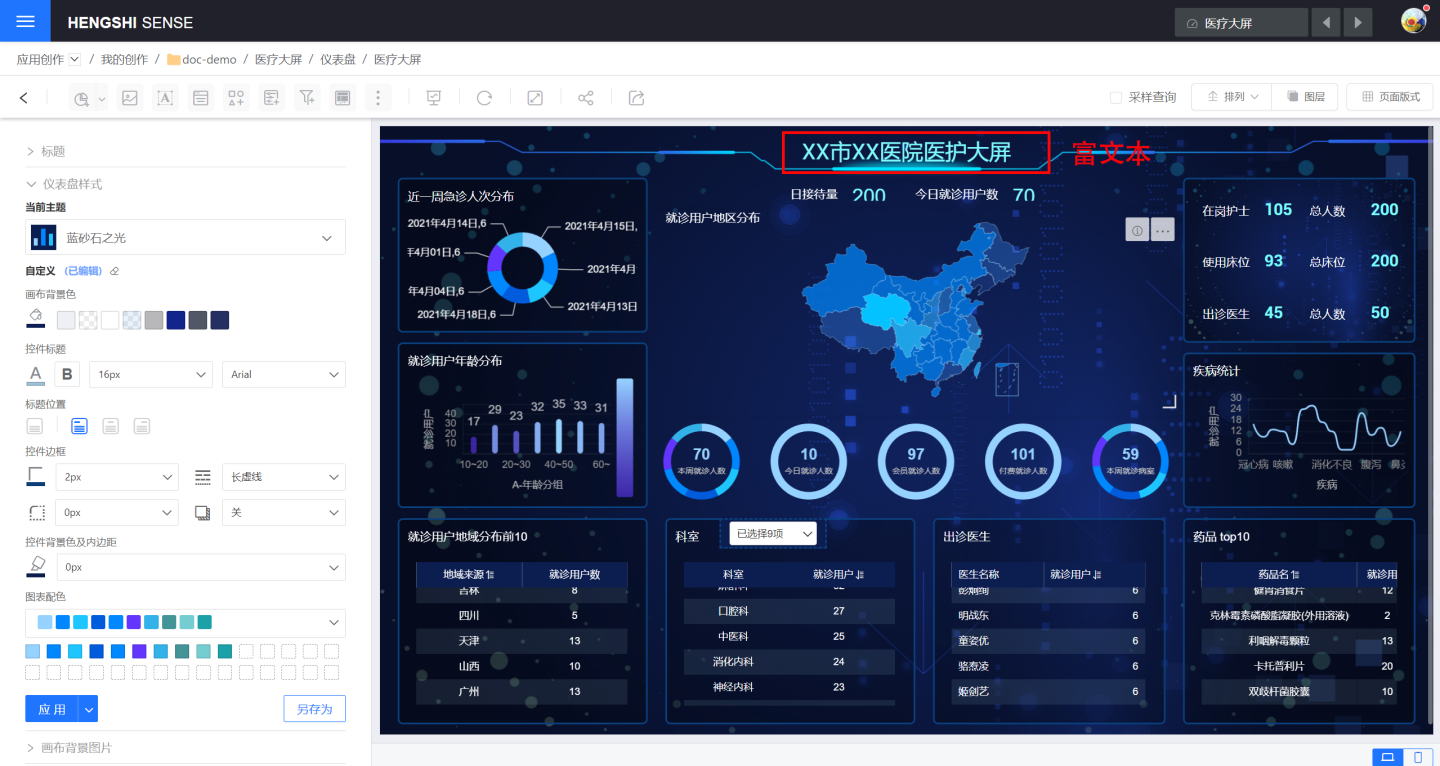This screenshot has width=1440, height=766.
Task: Click the 另存为 save-as button
Action: pos(314,709)
